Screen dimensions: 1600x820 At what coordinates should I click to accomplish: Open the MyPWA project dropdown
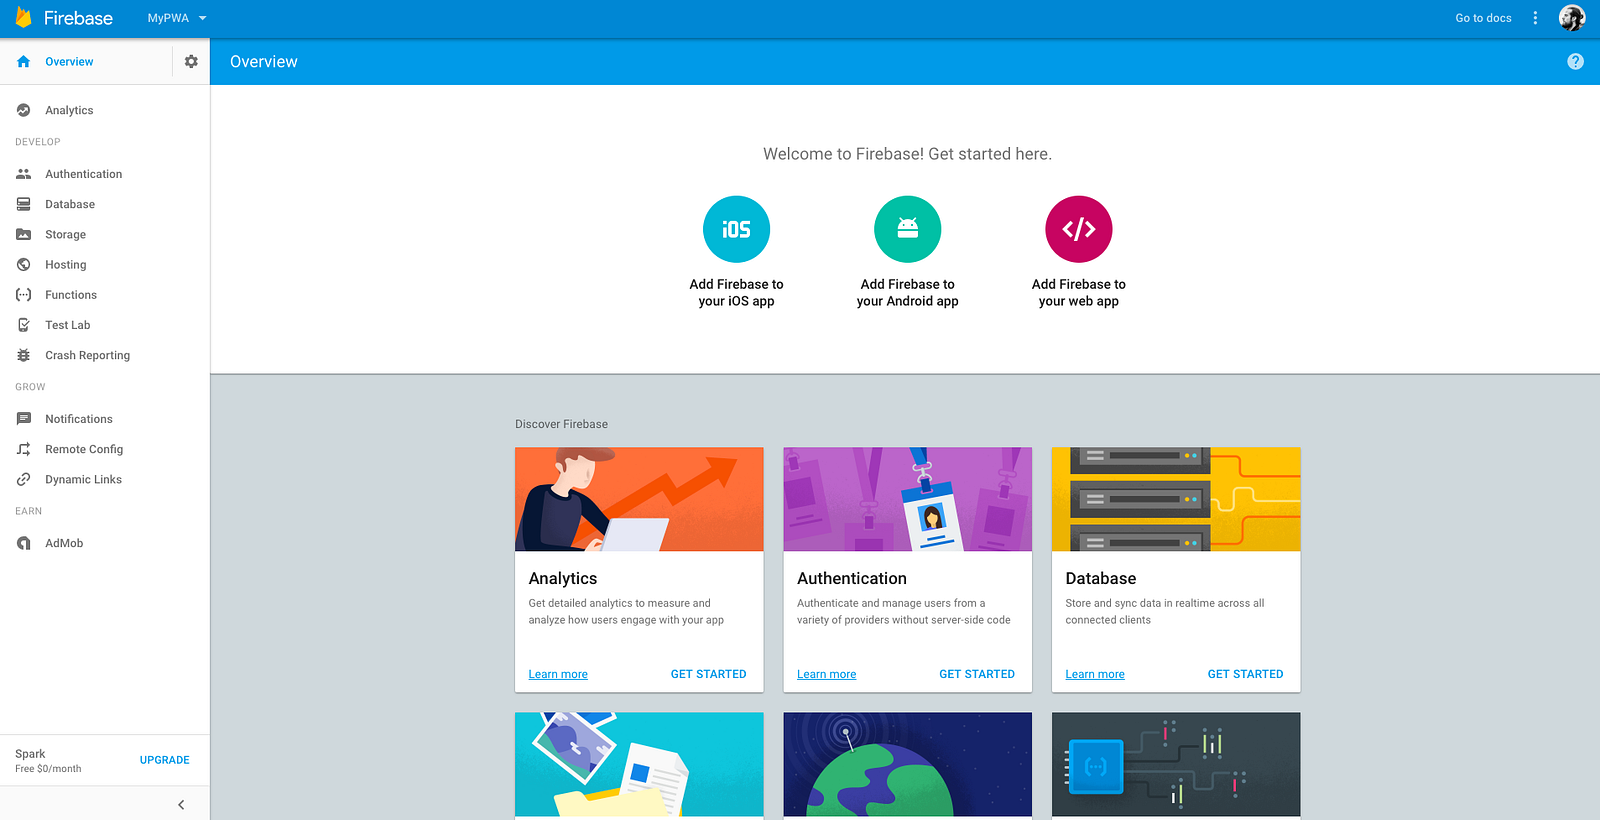[177, 18]
